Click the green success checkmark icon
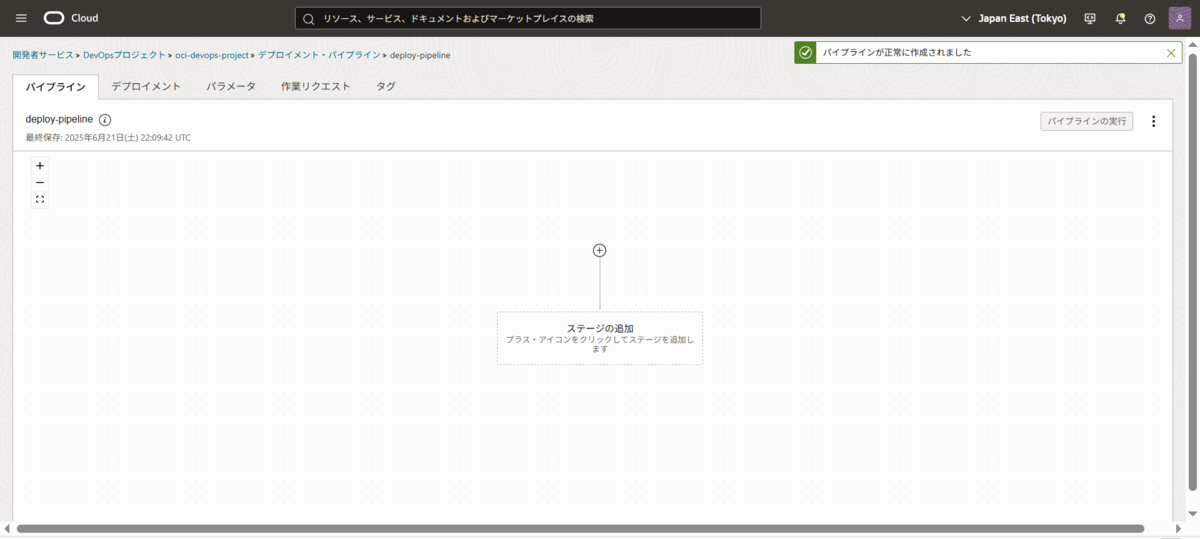This screenshot has width=1200, height=539. [806, 52]
